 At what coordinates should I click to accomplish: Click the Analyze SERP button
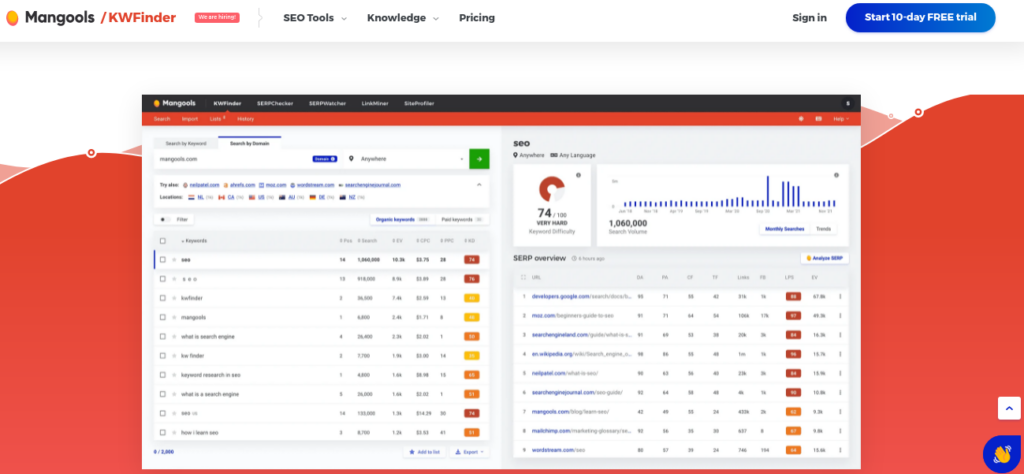[x=825, y=258]
